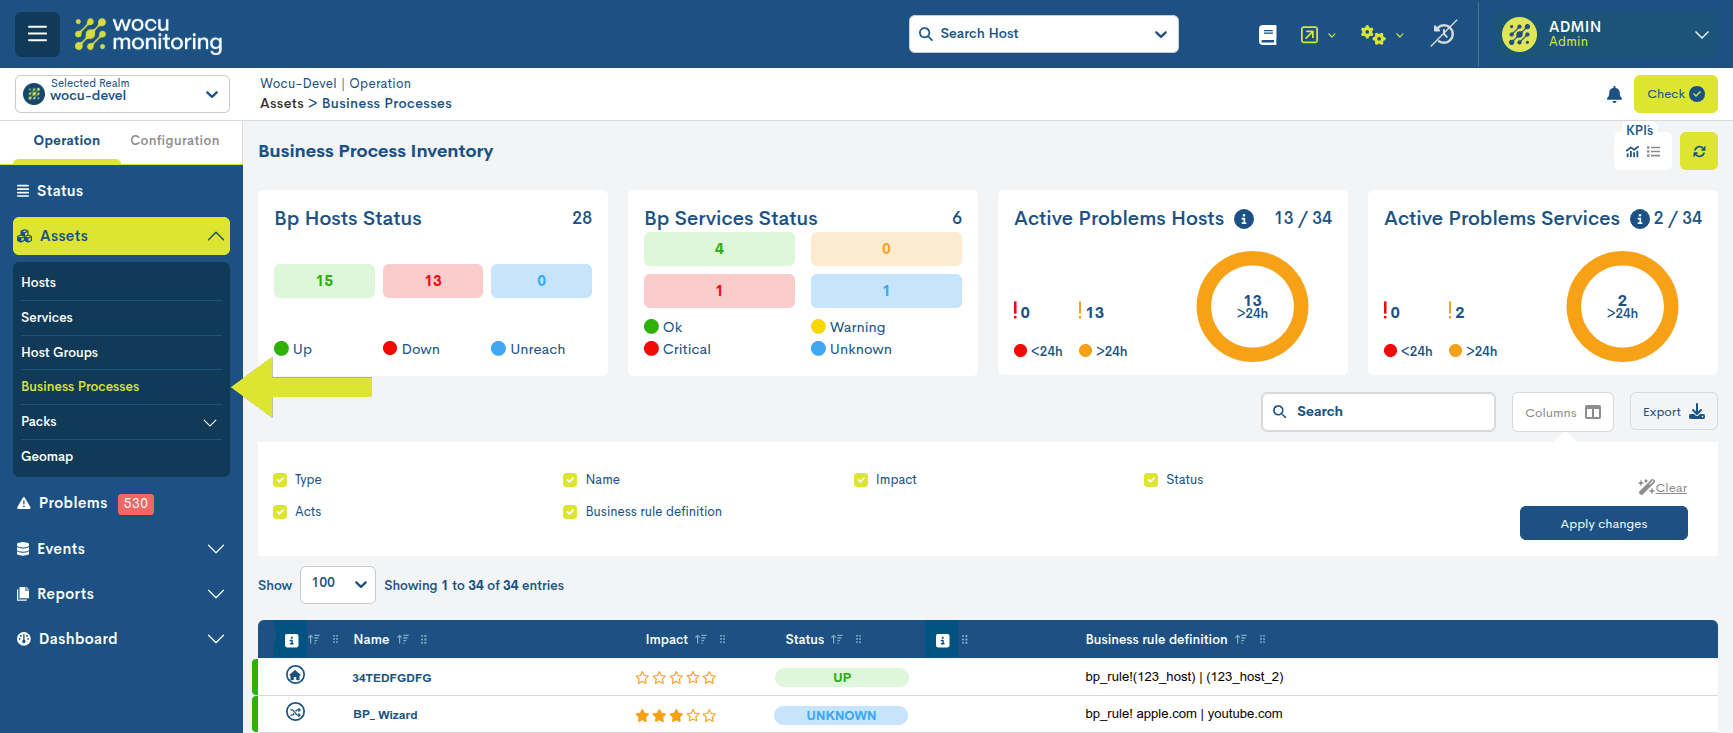Click the BP_Wizard three-star impact rating

tap(676, 716)
